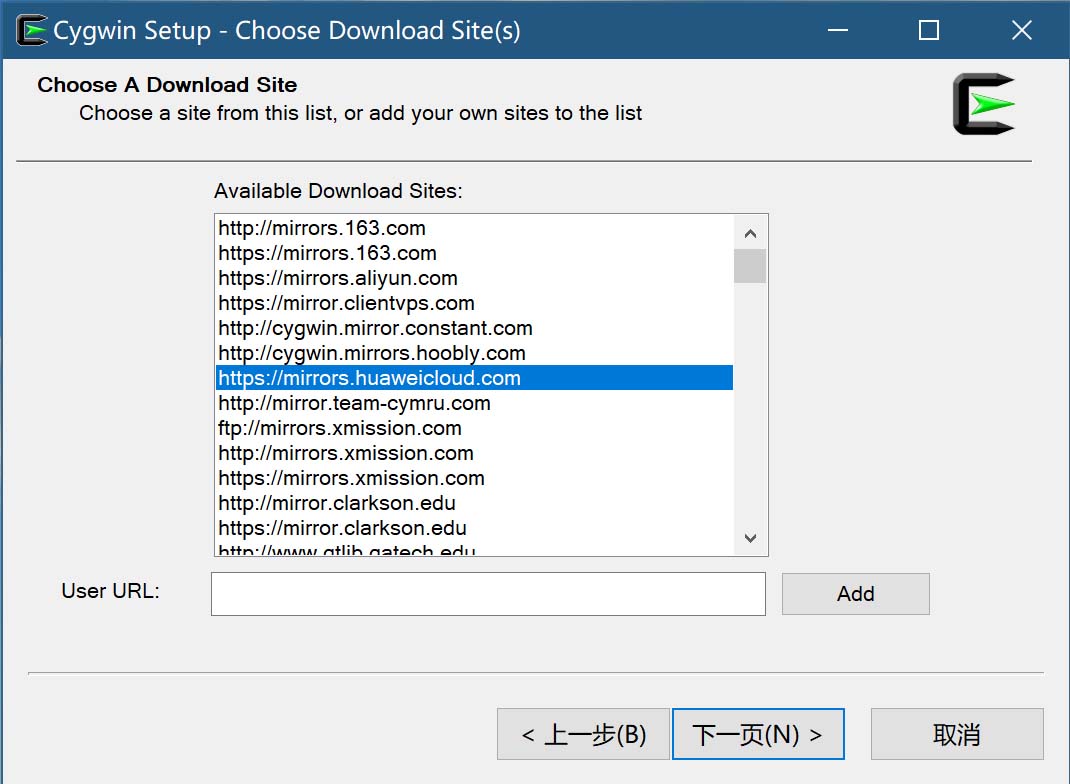This screenshot has width=1070, height=784.
Task: Select http://cygwin.mirror.constant.com entry
Action: tap(474, 328)
